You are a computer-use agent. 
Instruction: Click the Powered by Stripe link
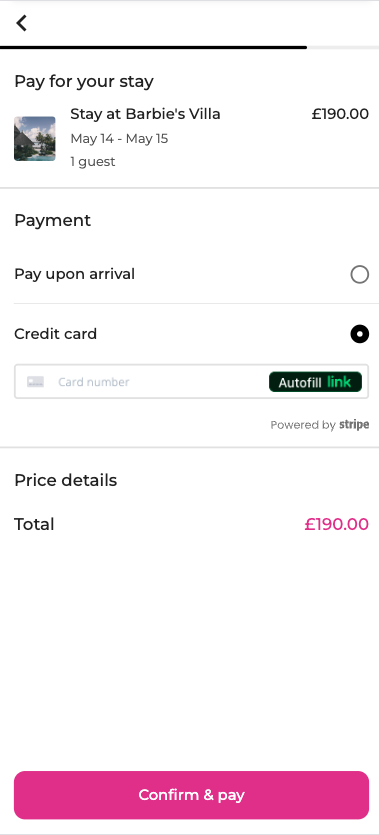[319, 424]
